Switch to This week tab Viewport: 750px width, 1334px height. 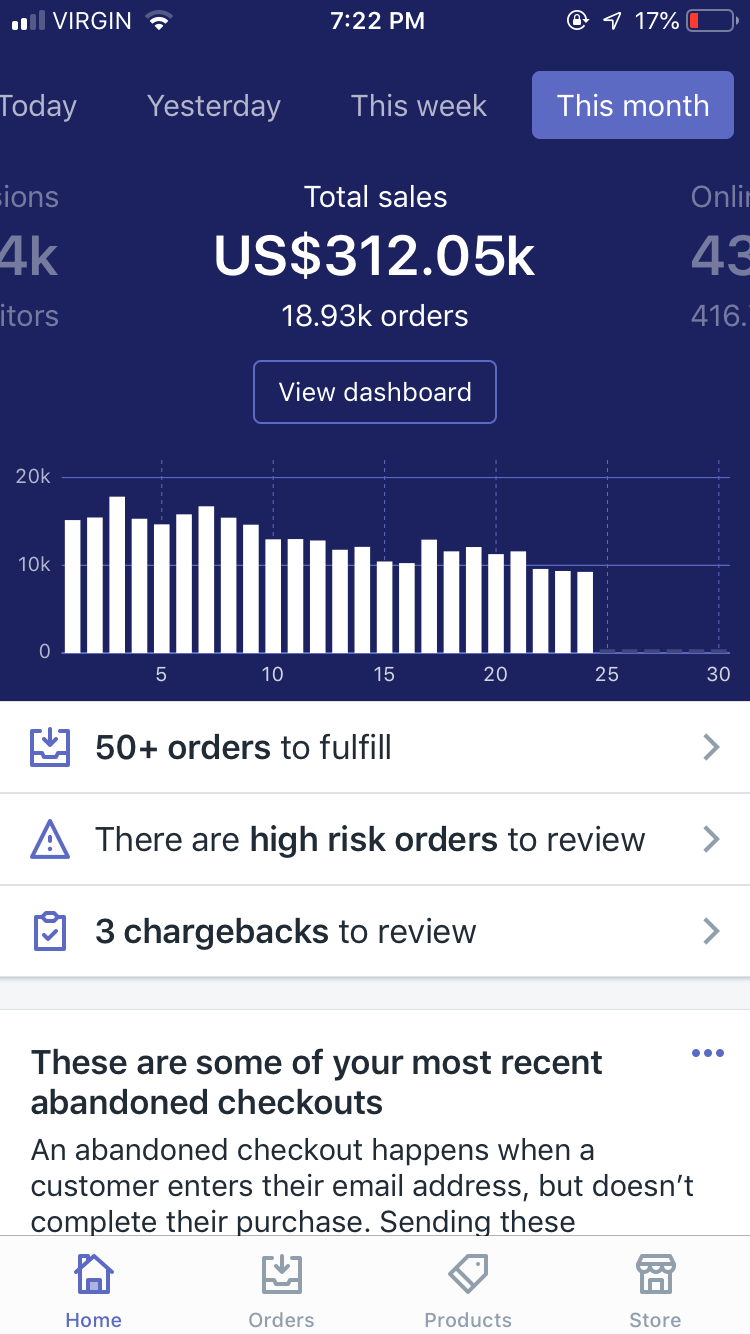tap(419, 106)
